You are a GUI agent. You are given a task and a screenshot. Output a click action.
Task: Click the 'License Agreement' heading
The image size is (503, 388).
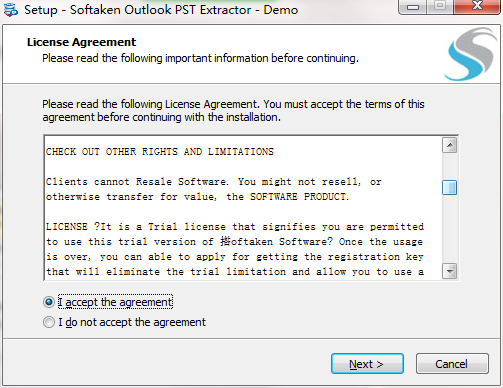pyautogui.click(x=81, y=42)
